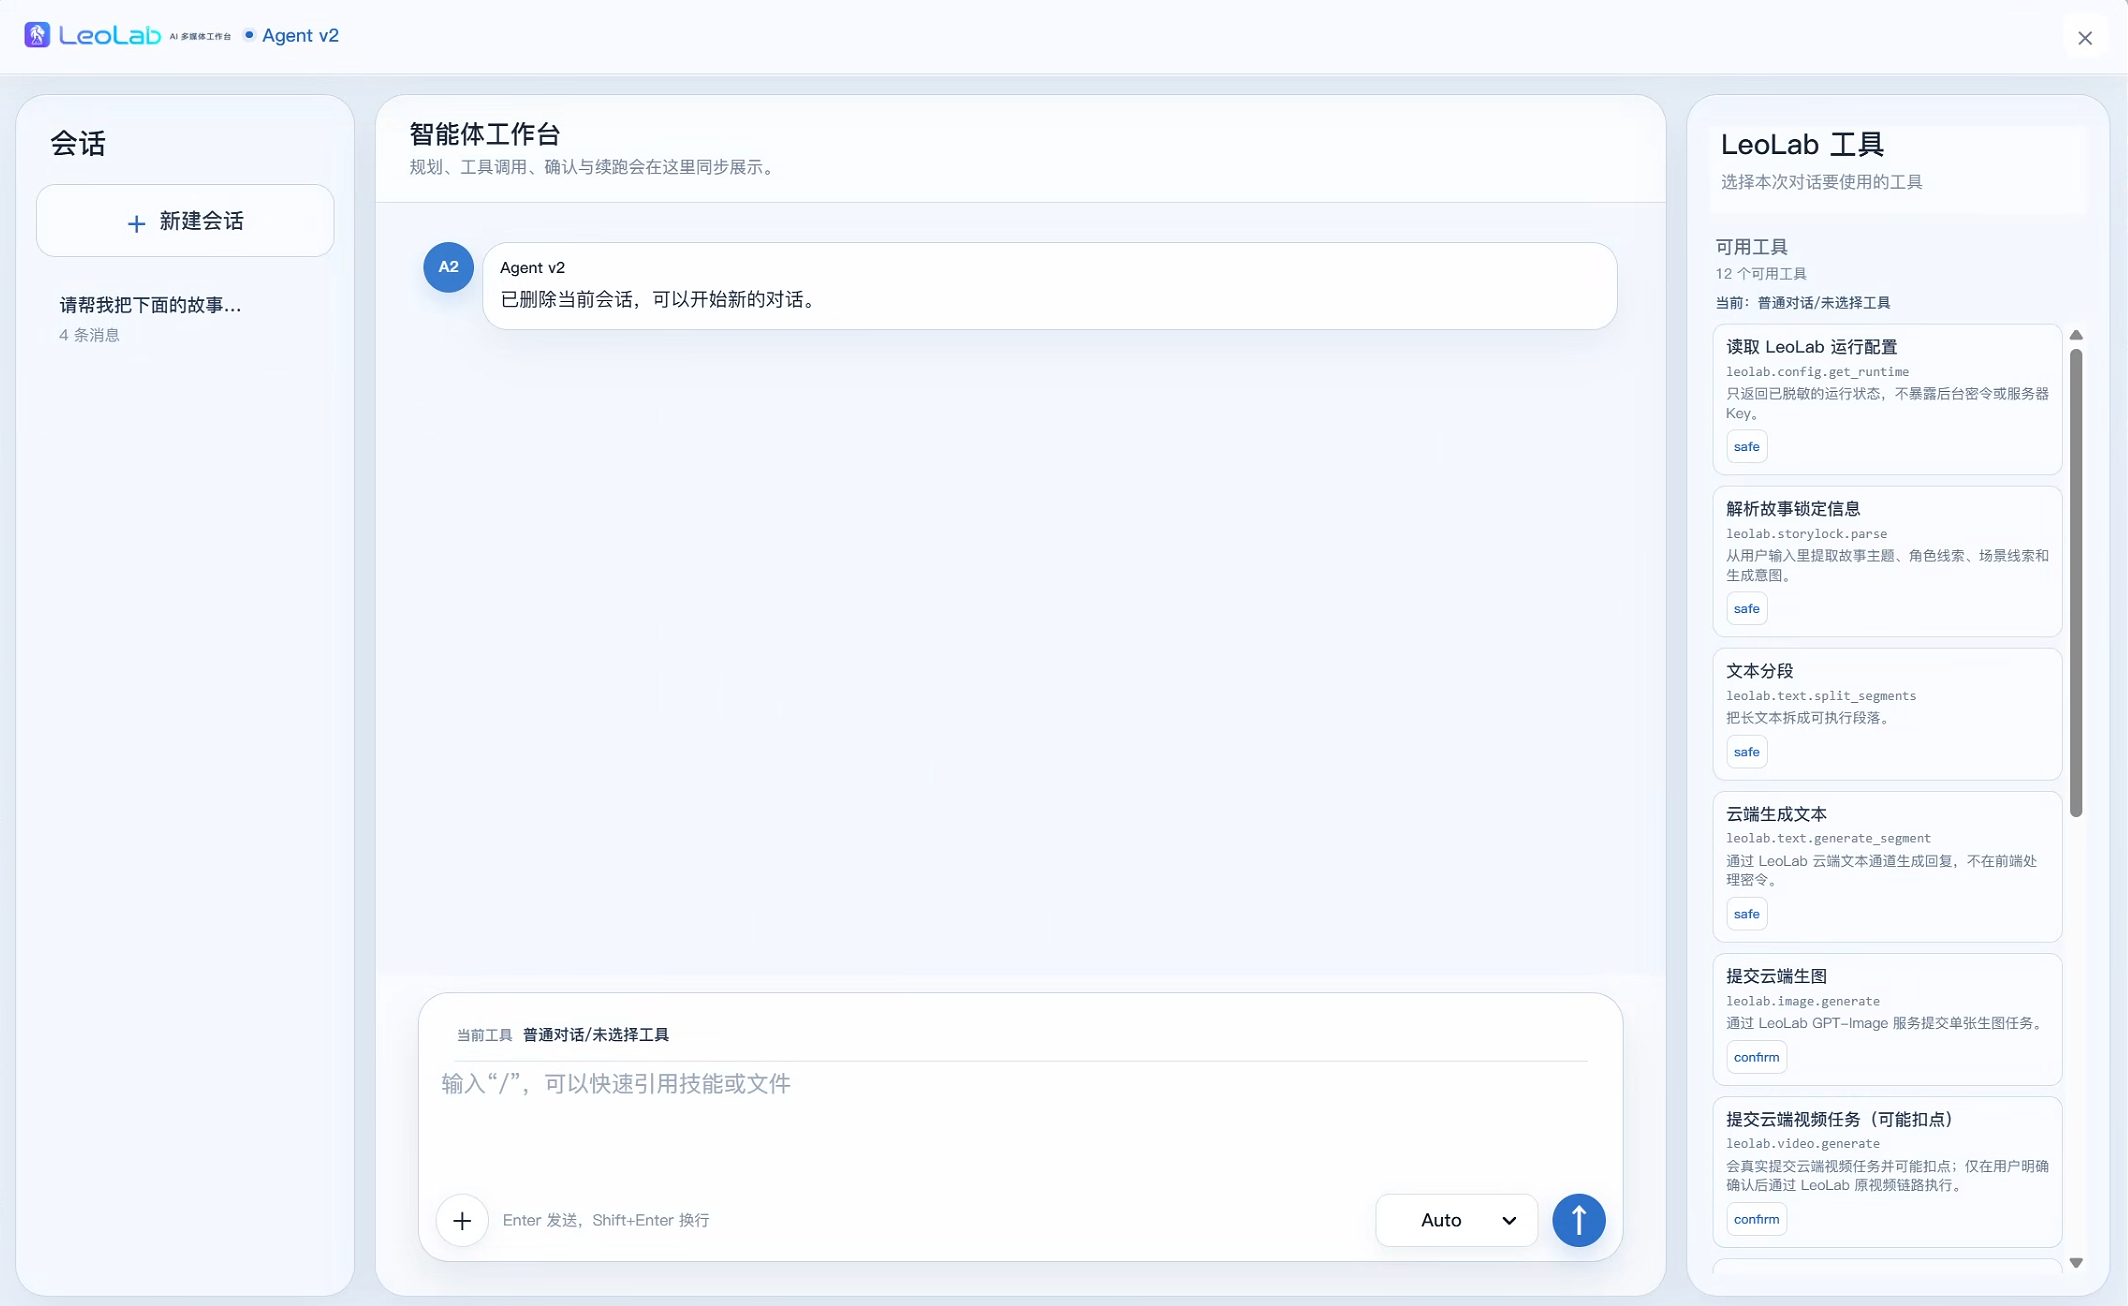Select 提交云端视频任务（可能扣点）tool card
2128x1306 pixels.
click(x=1887, y=1172)
